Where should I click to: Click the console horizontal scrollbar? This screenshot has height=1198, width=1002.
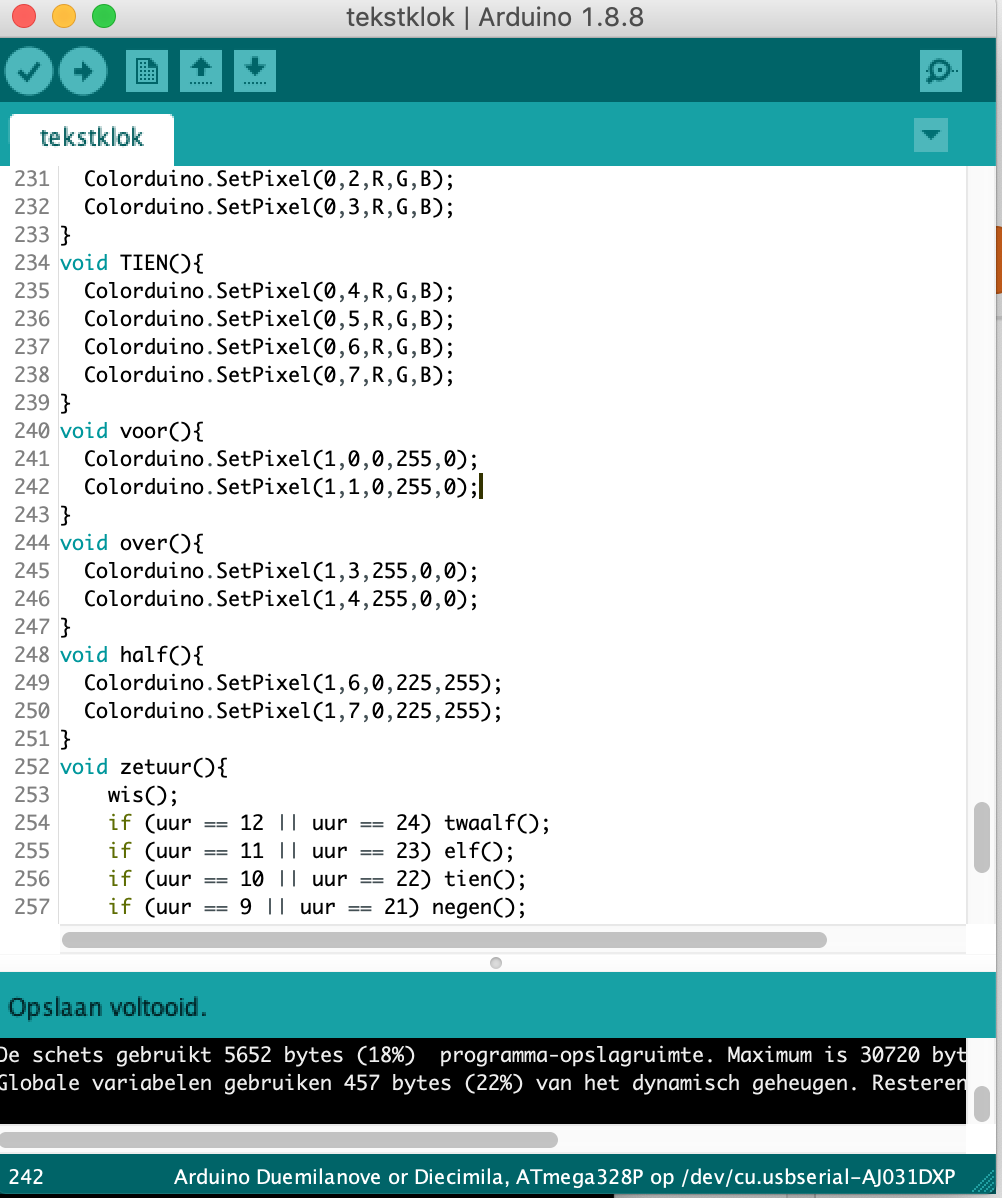[278, 1140]
